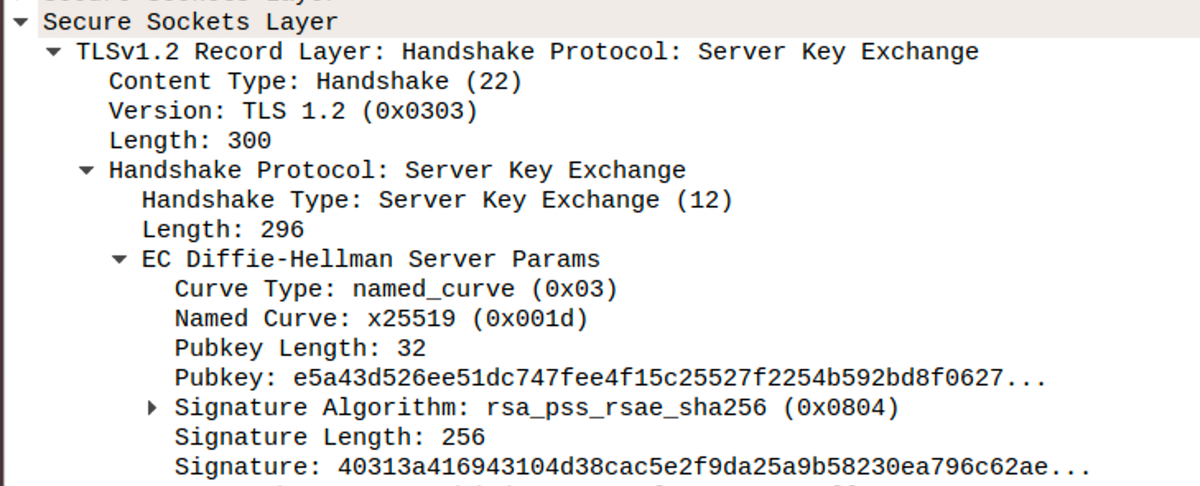
Task: Select the Length: 296 field
Action: pyautogui.click(x=223, y=230)
